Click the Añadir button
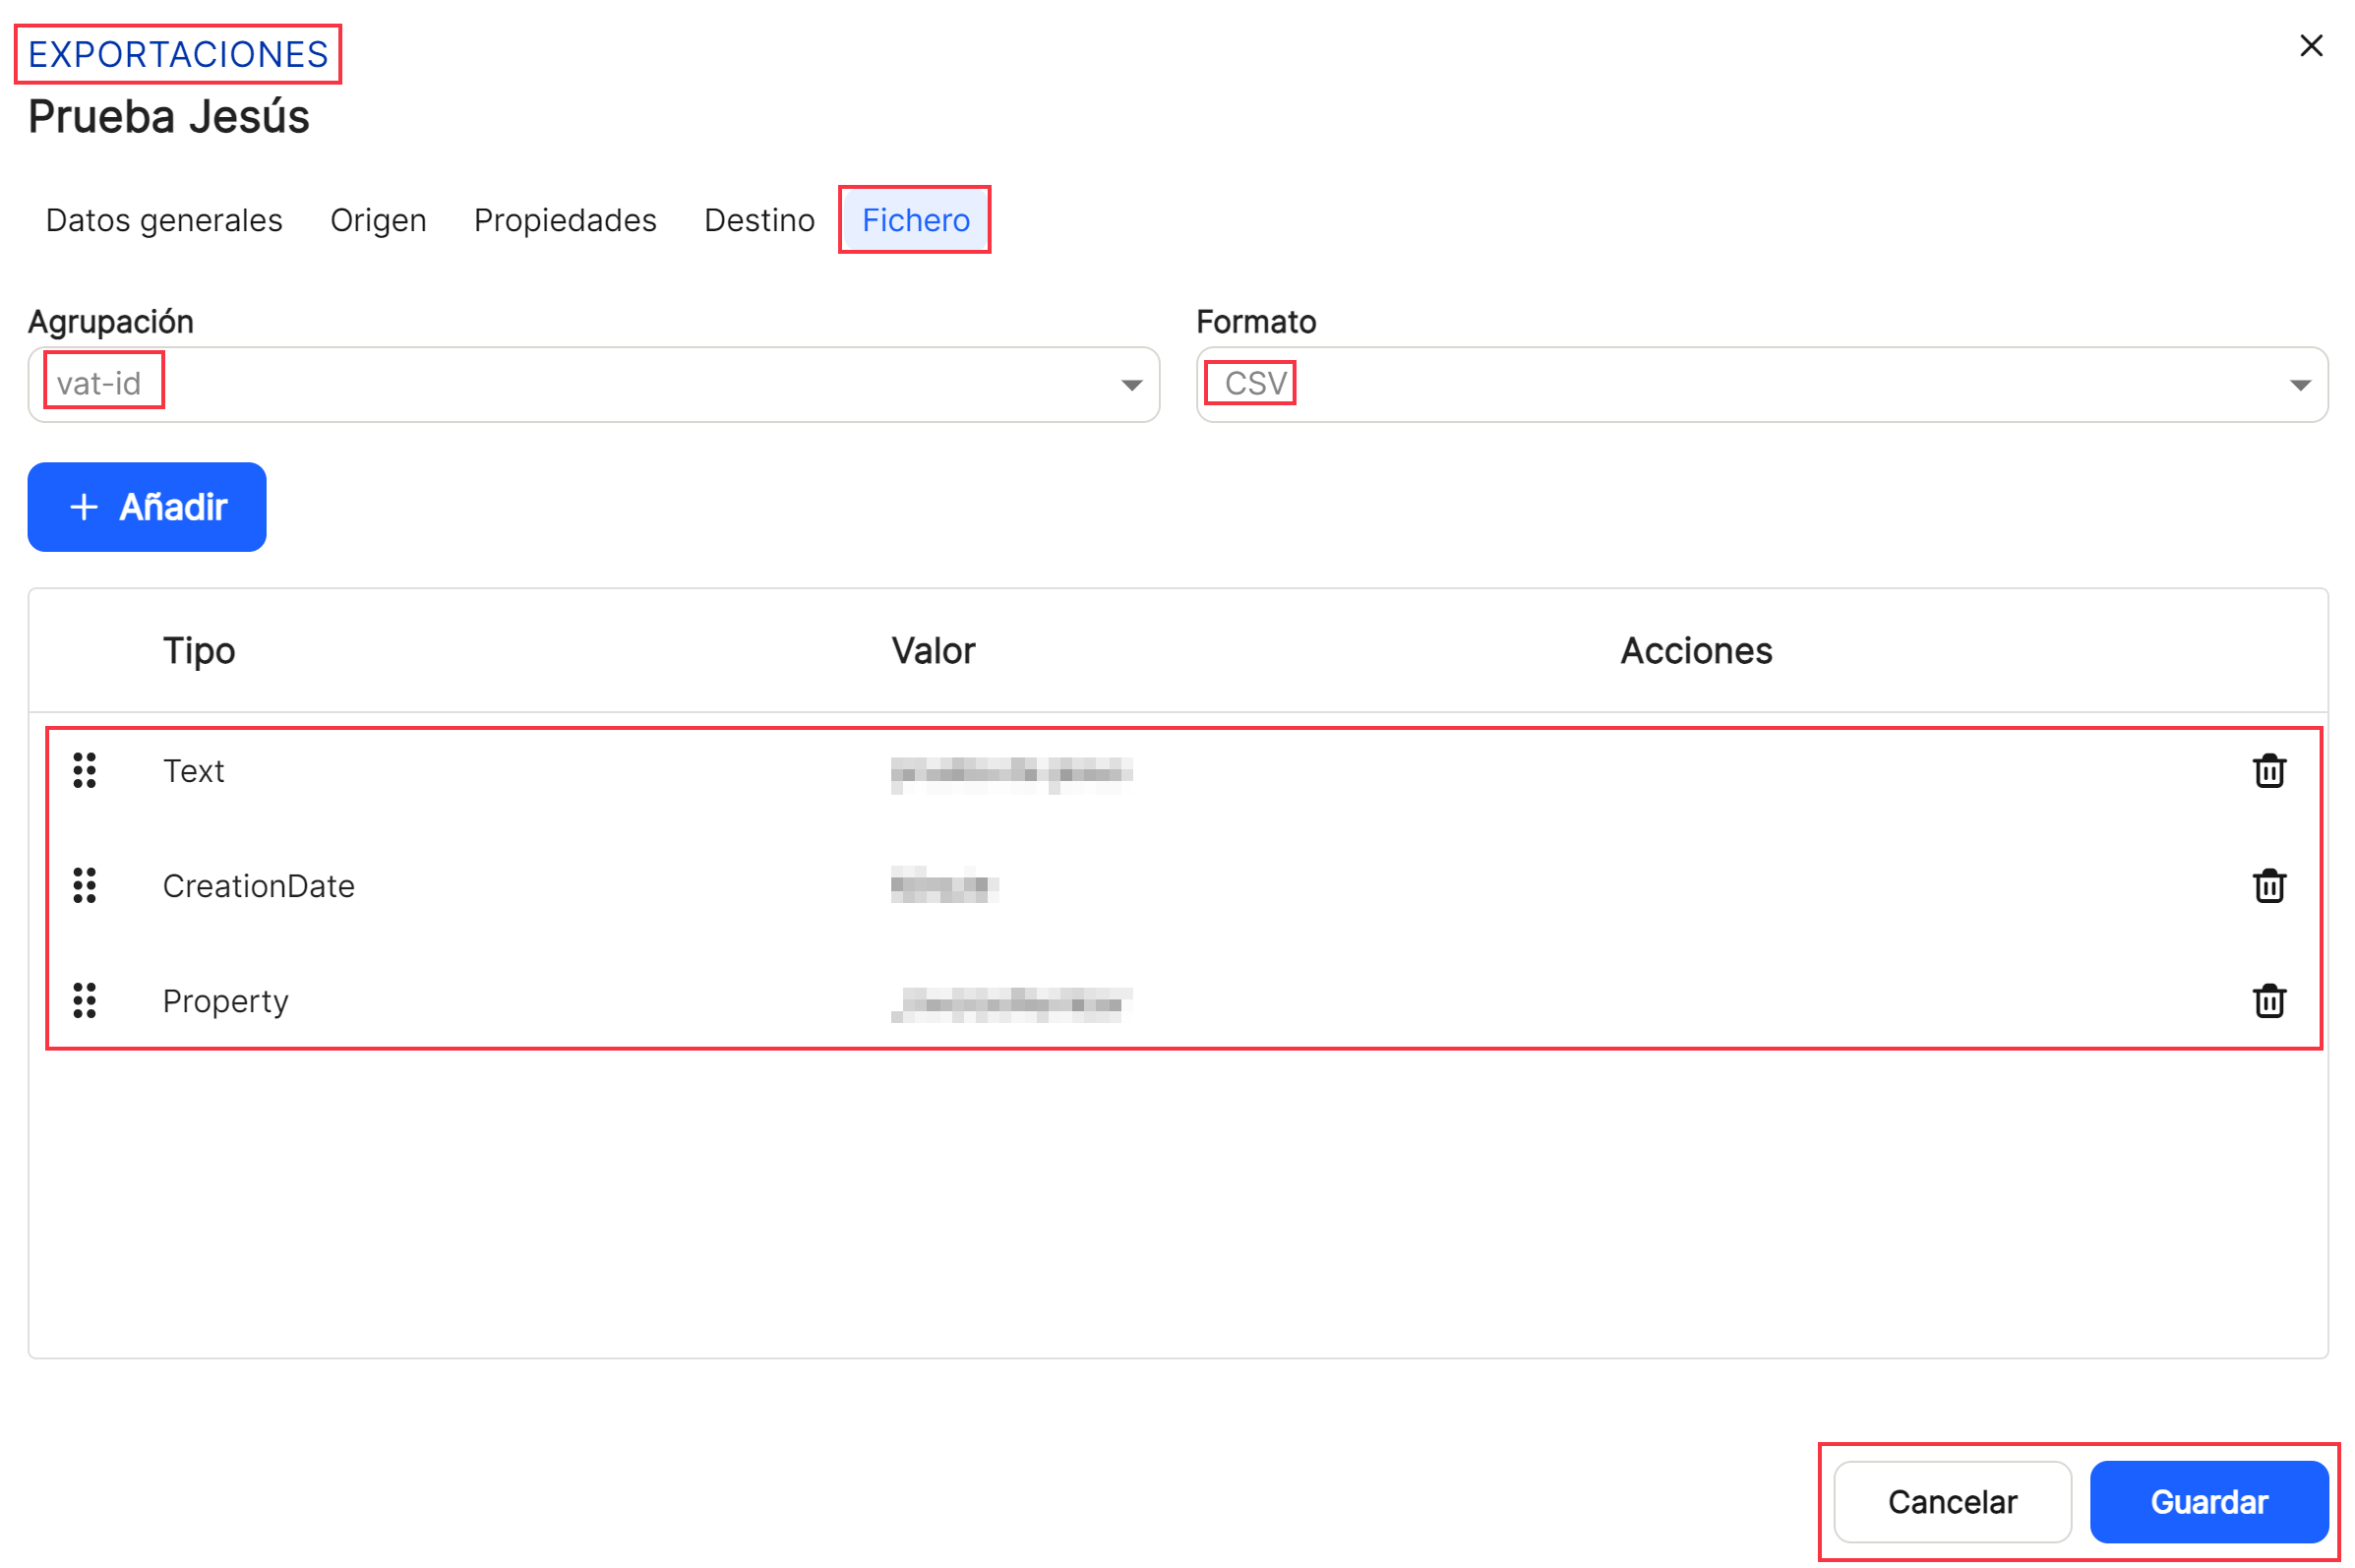The width and height of the screenshot is (2355, 1568). coord(147,507)
